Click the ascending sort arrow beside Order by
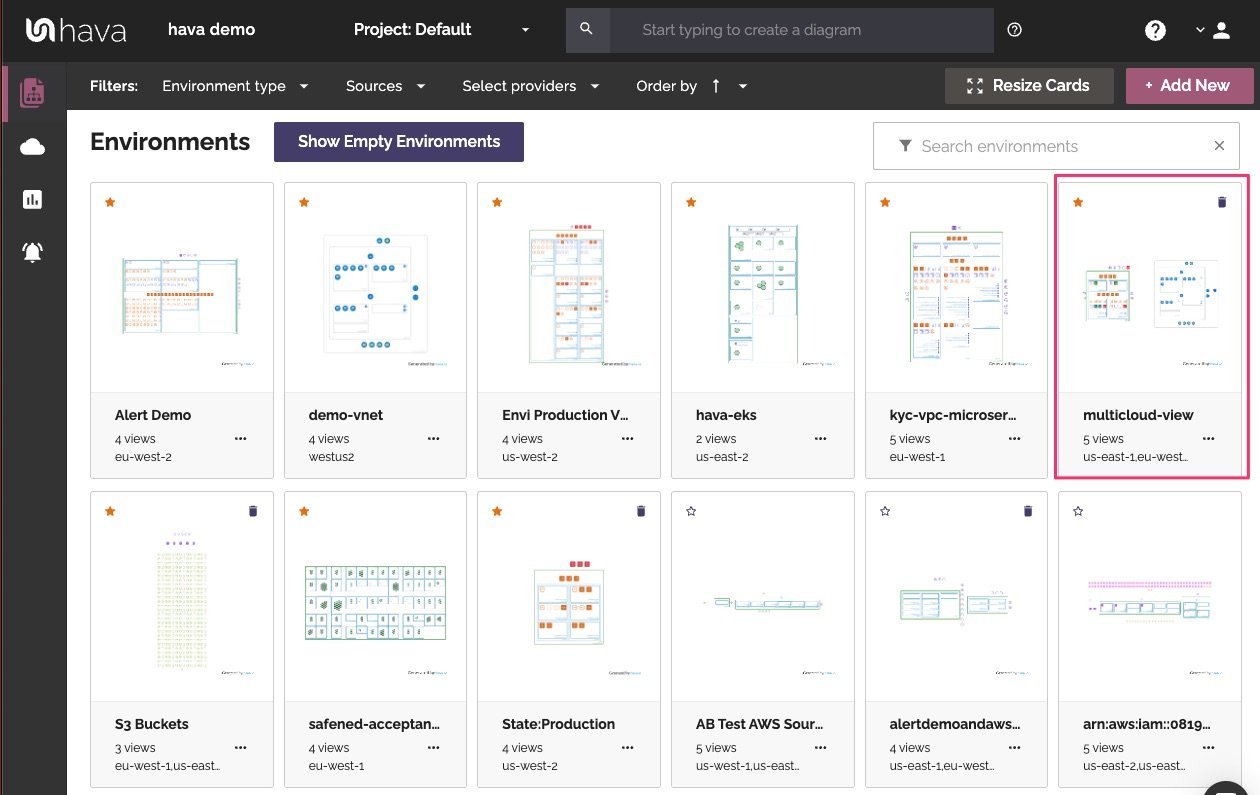 716,86
